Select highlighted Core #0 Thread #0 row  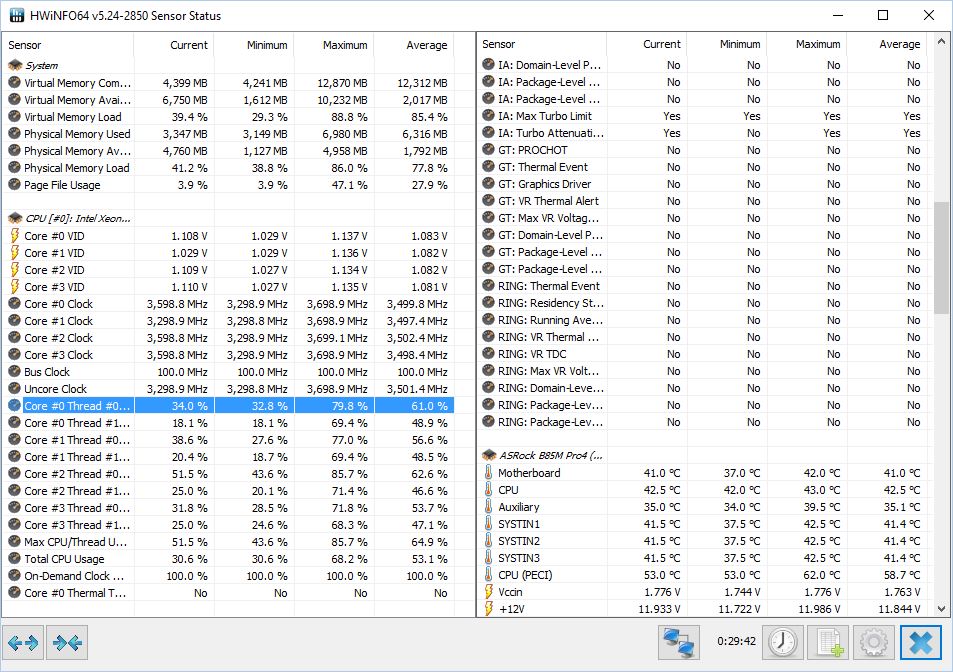click(228, 406)
